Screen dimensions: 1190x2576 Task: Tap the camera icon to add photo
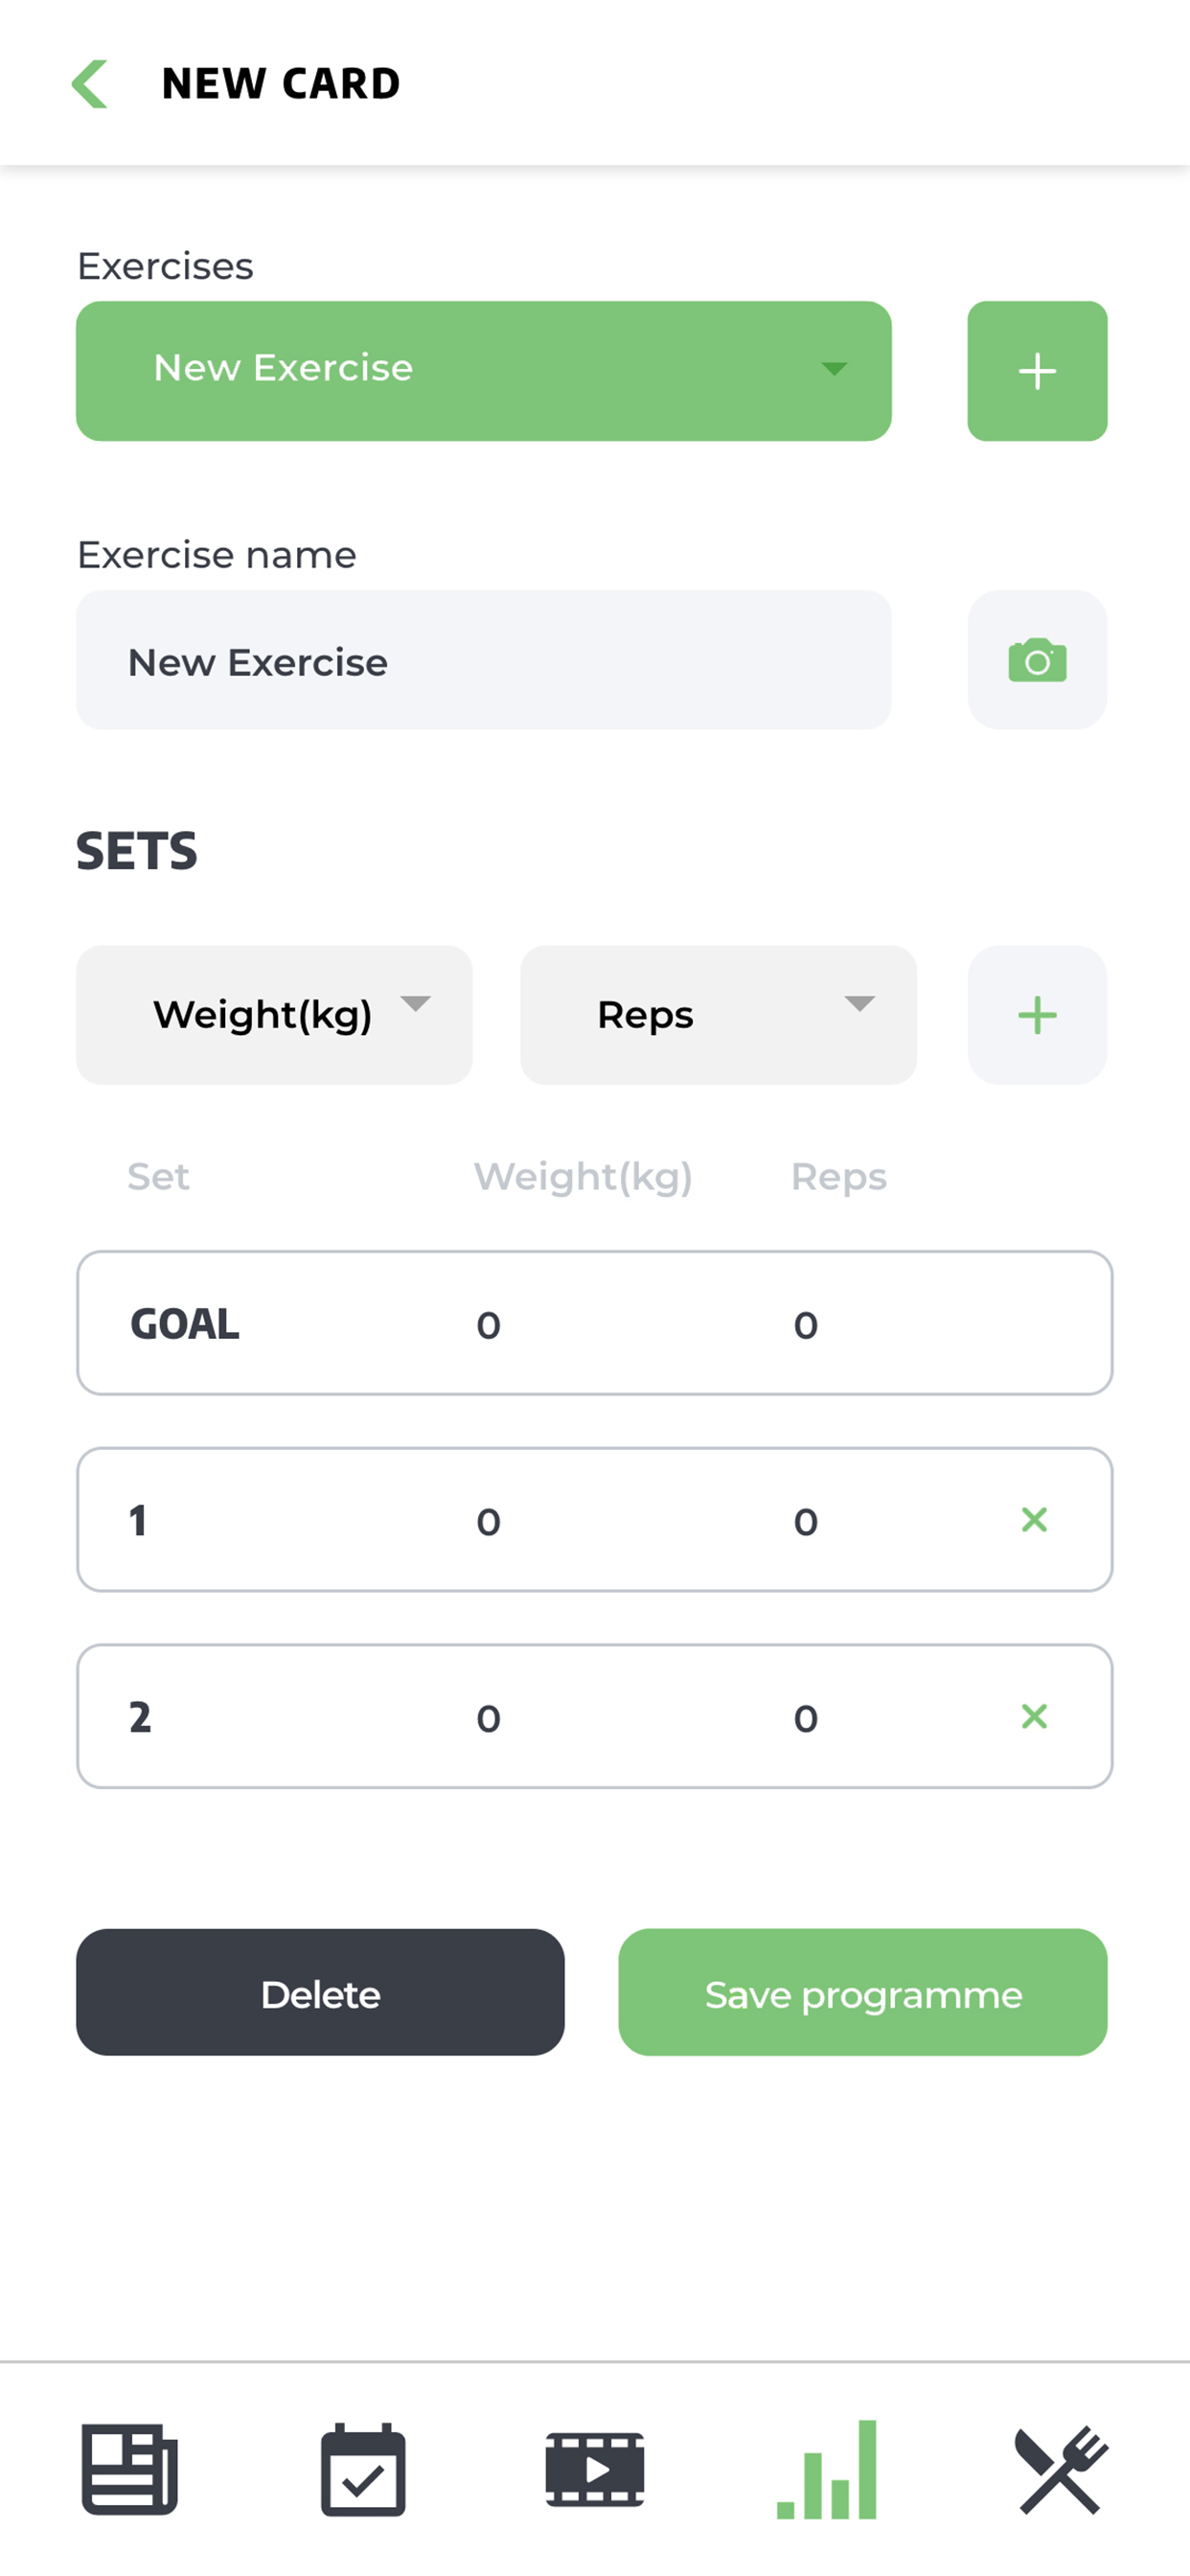pyautogui.click(x=1037, y=660)
